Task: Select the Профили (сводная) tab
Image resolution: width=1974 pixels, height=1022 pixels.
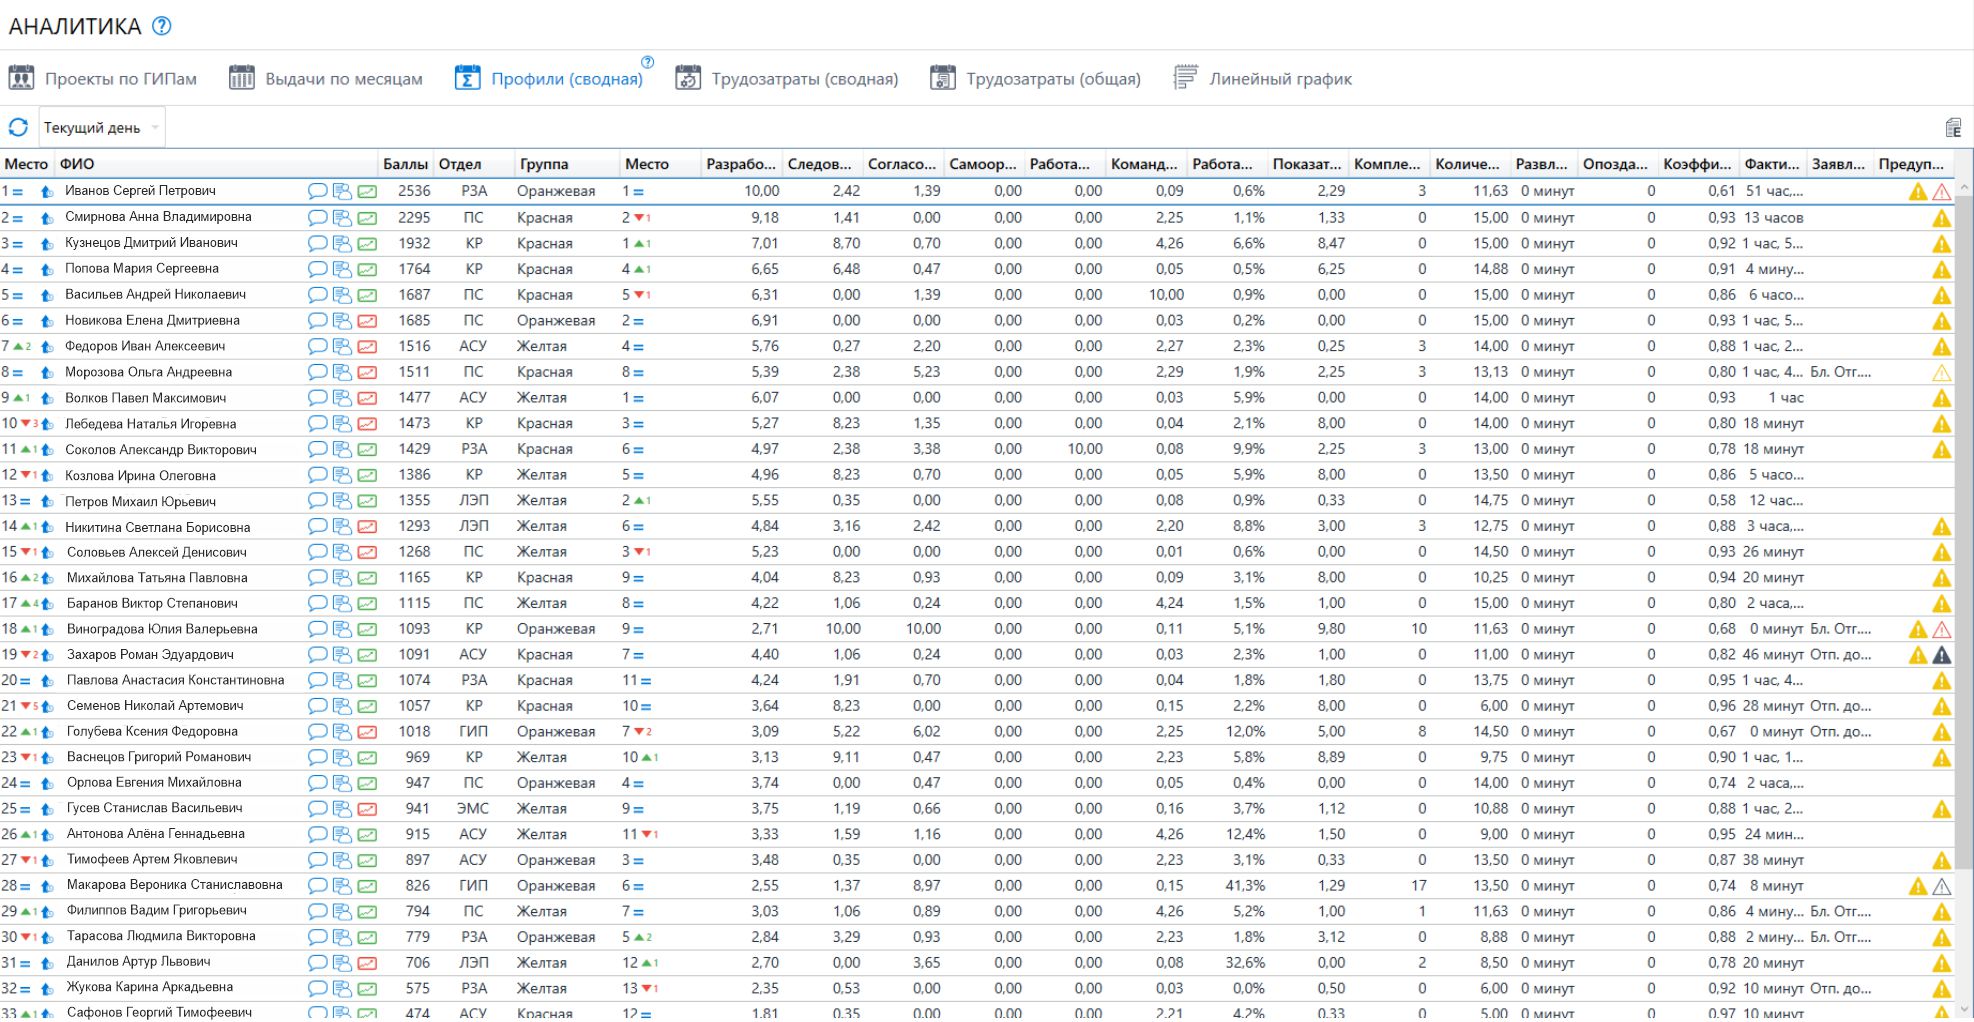Action: (x=549, y=78)
